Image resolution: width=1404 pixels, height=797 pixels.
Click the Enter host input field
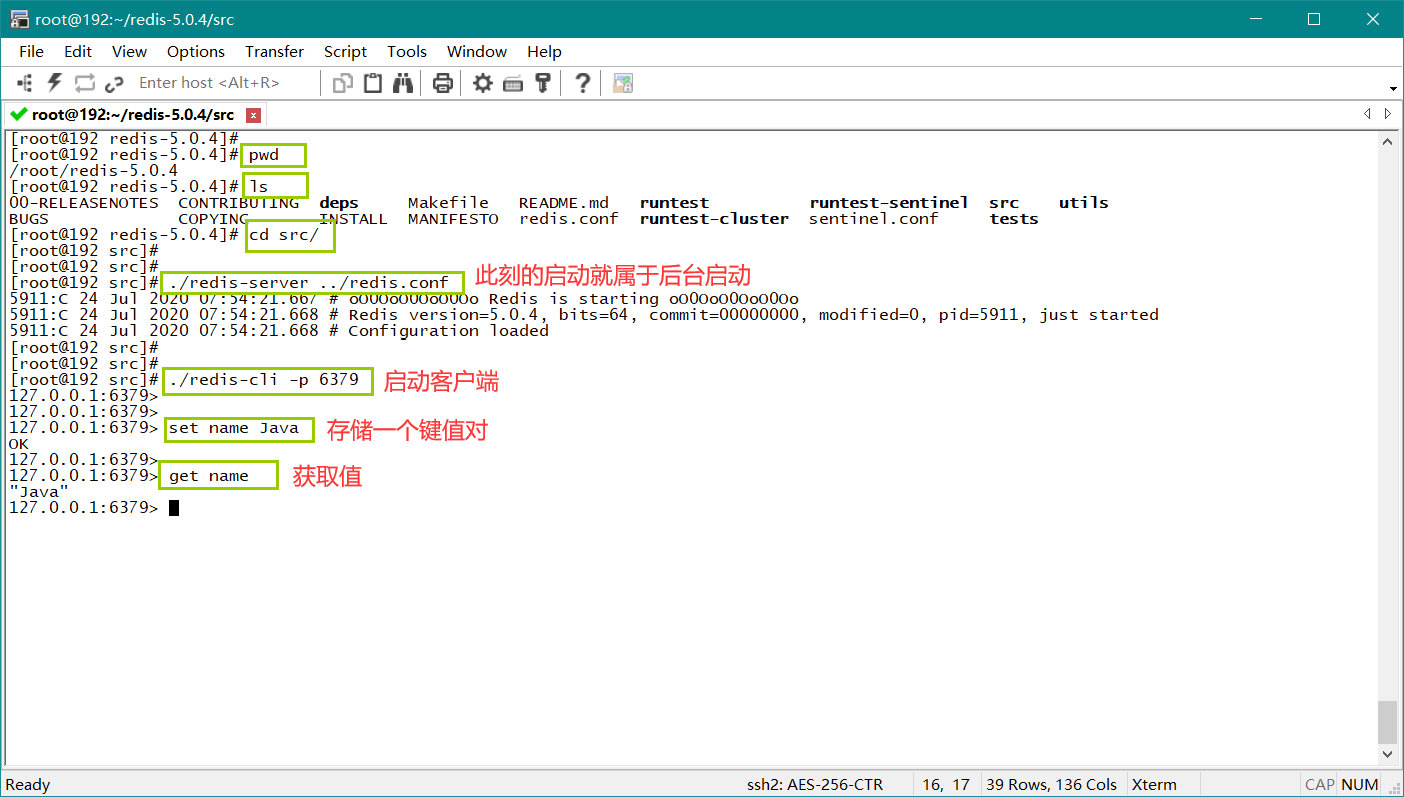222,83
